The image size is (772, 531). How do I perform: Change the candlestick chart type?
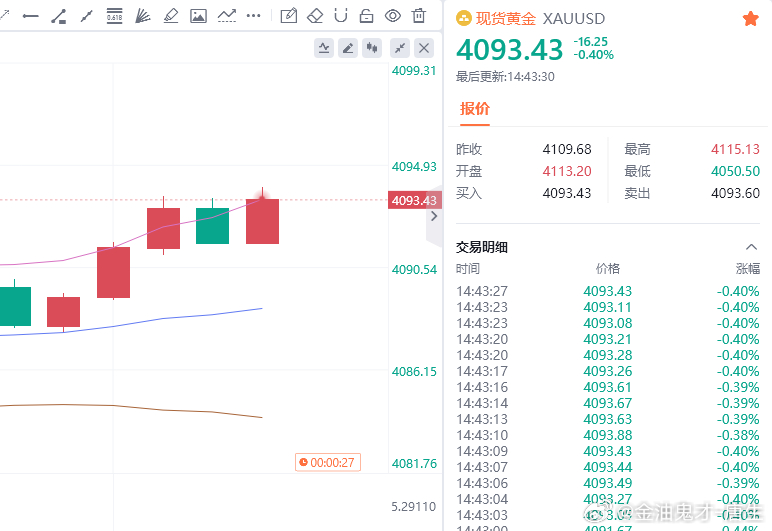pos(372,48)
